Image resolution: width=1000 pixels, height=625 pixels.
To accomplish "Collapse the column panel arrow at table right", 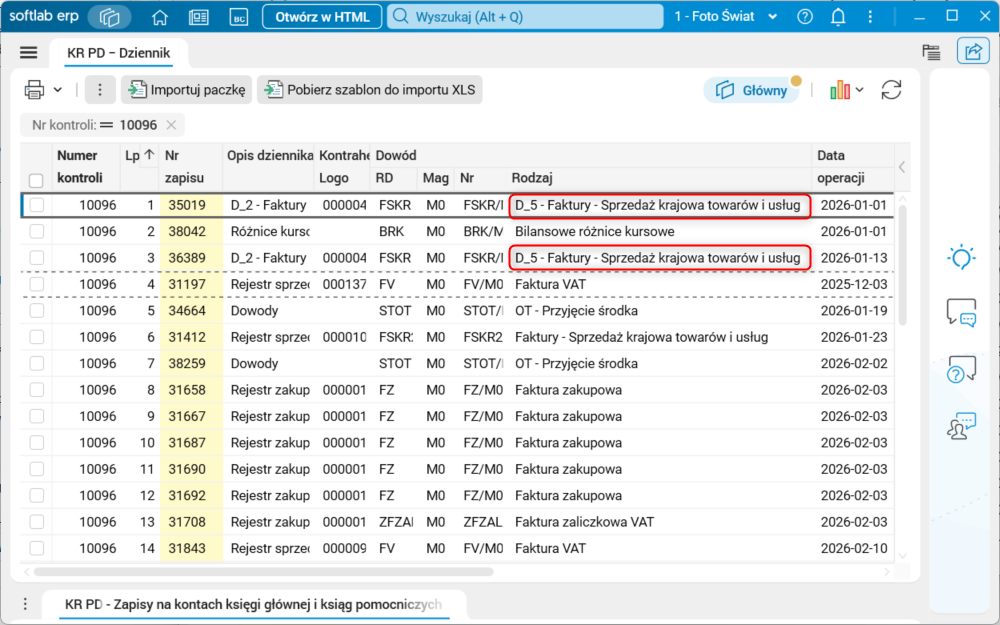I will pyautogui.click(x=902, y=167).
